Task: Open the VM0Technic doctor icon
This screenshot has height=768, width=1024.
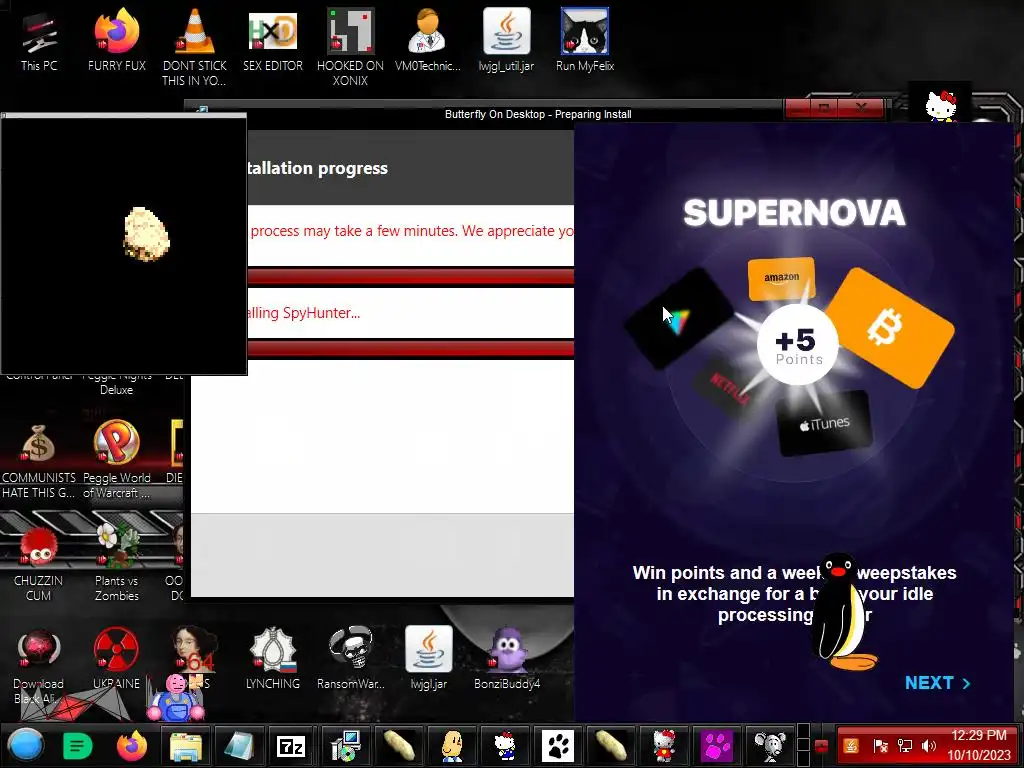Action: [x=428, y=40]
